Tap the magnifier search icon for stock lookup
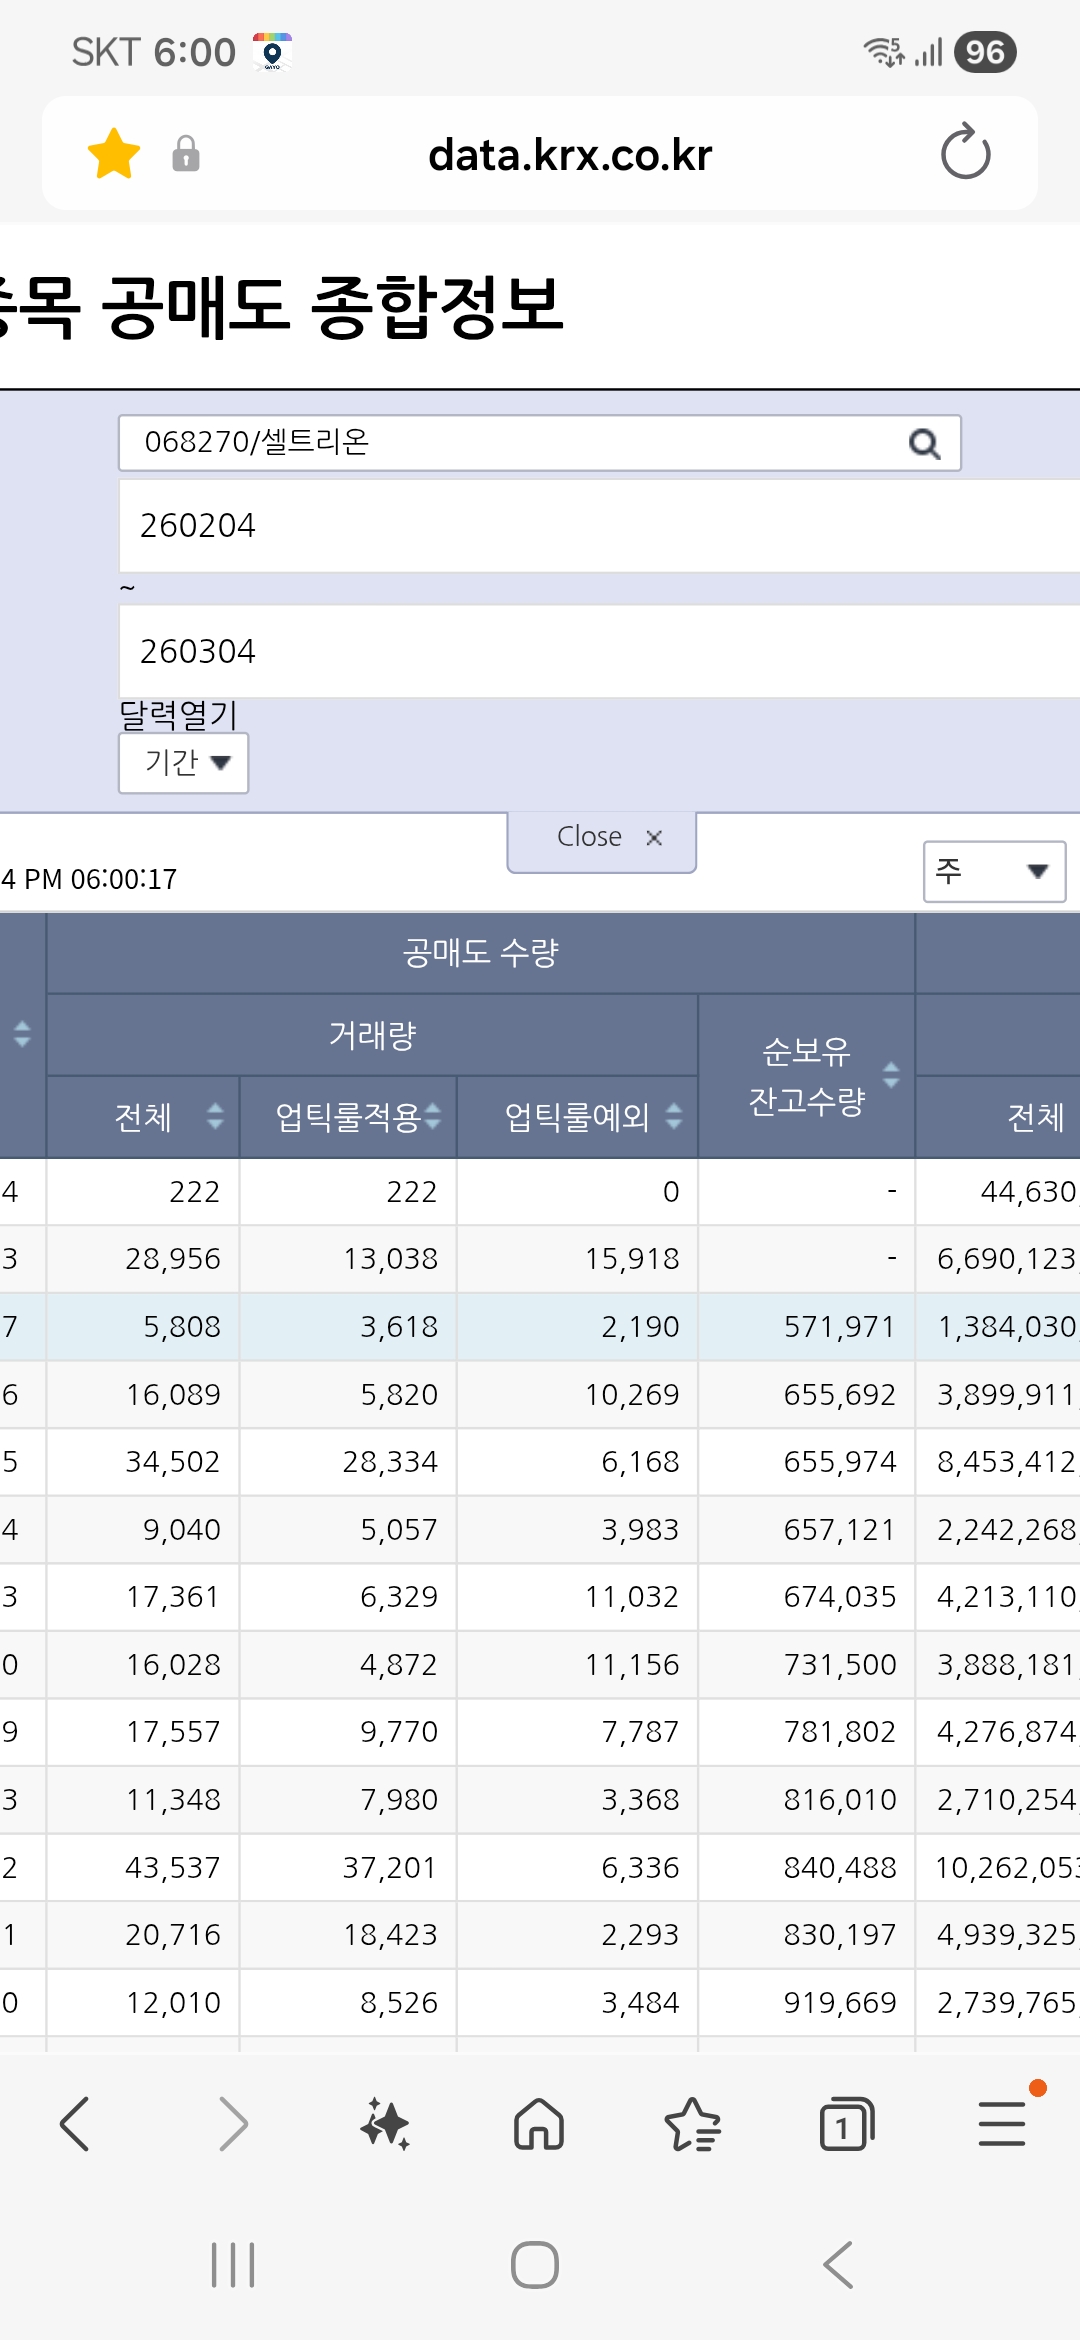Screen dimensions: 1080x2340 point(924,443)
